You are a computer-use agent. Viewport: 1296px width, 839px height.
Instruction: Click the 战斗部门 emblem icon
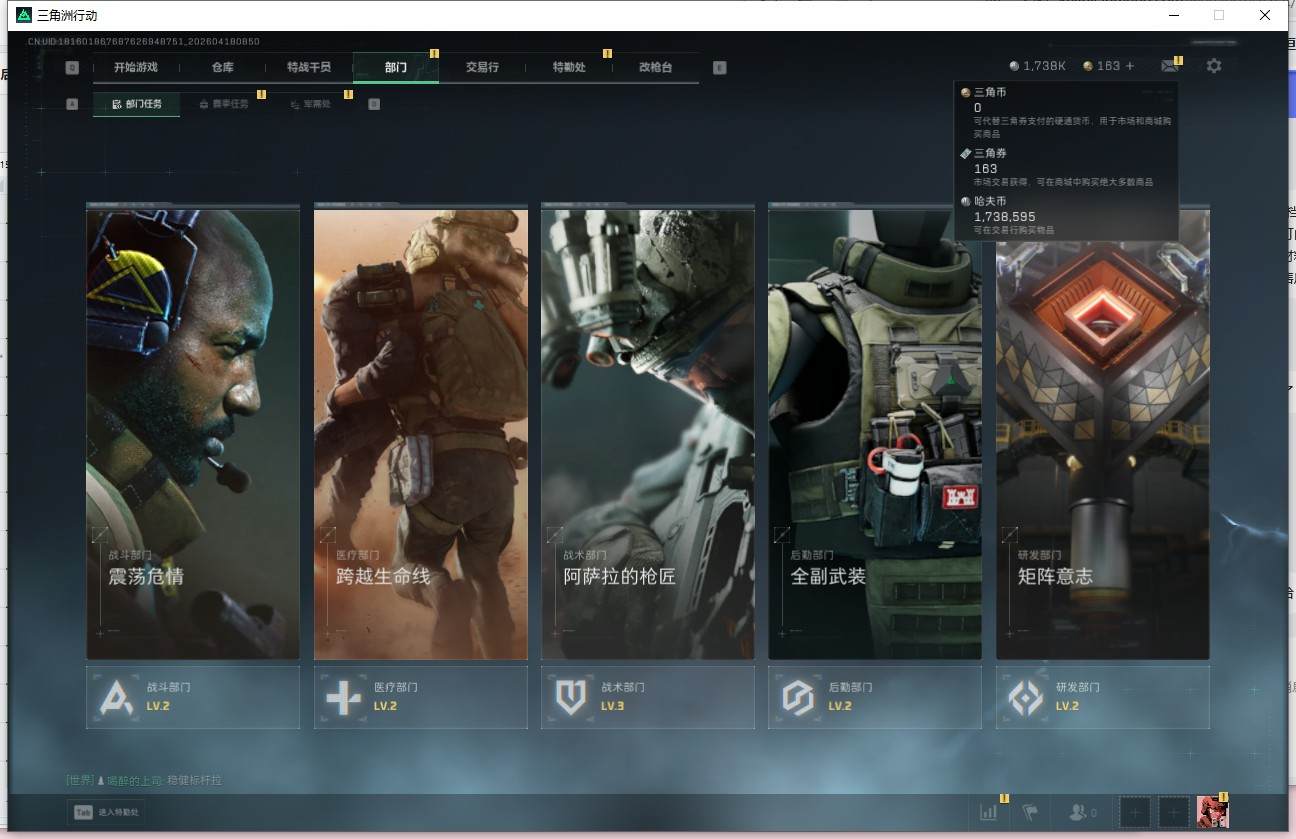coord(117,697)
